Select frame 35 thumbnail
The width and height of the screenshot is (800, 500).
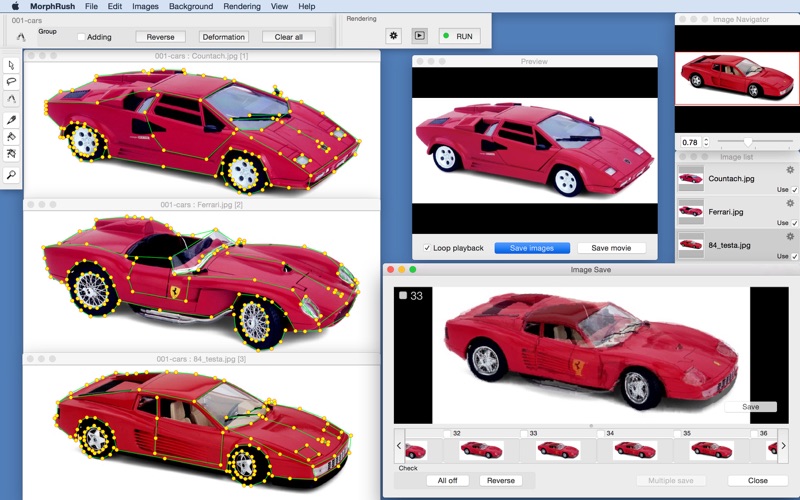click(712, 450)
